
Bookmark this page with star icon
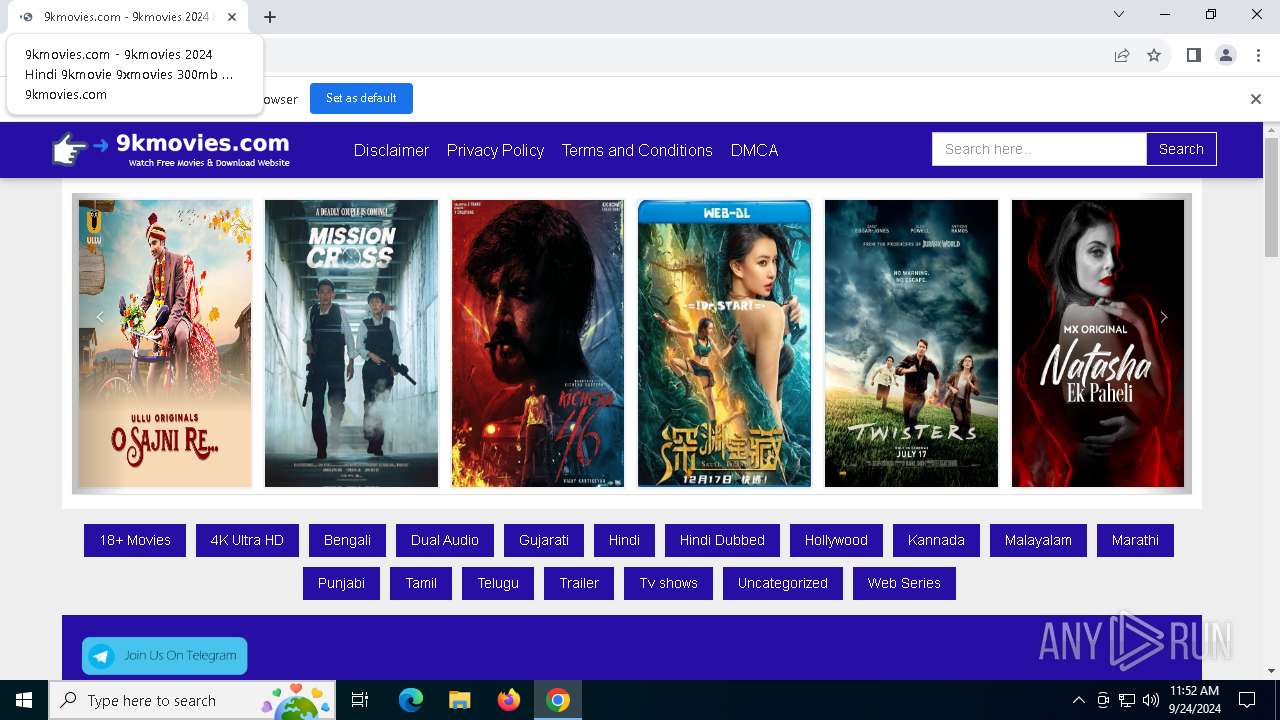1154,55
